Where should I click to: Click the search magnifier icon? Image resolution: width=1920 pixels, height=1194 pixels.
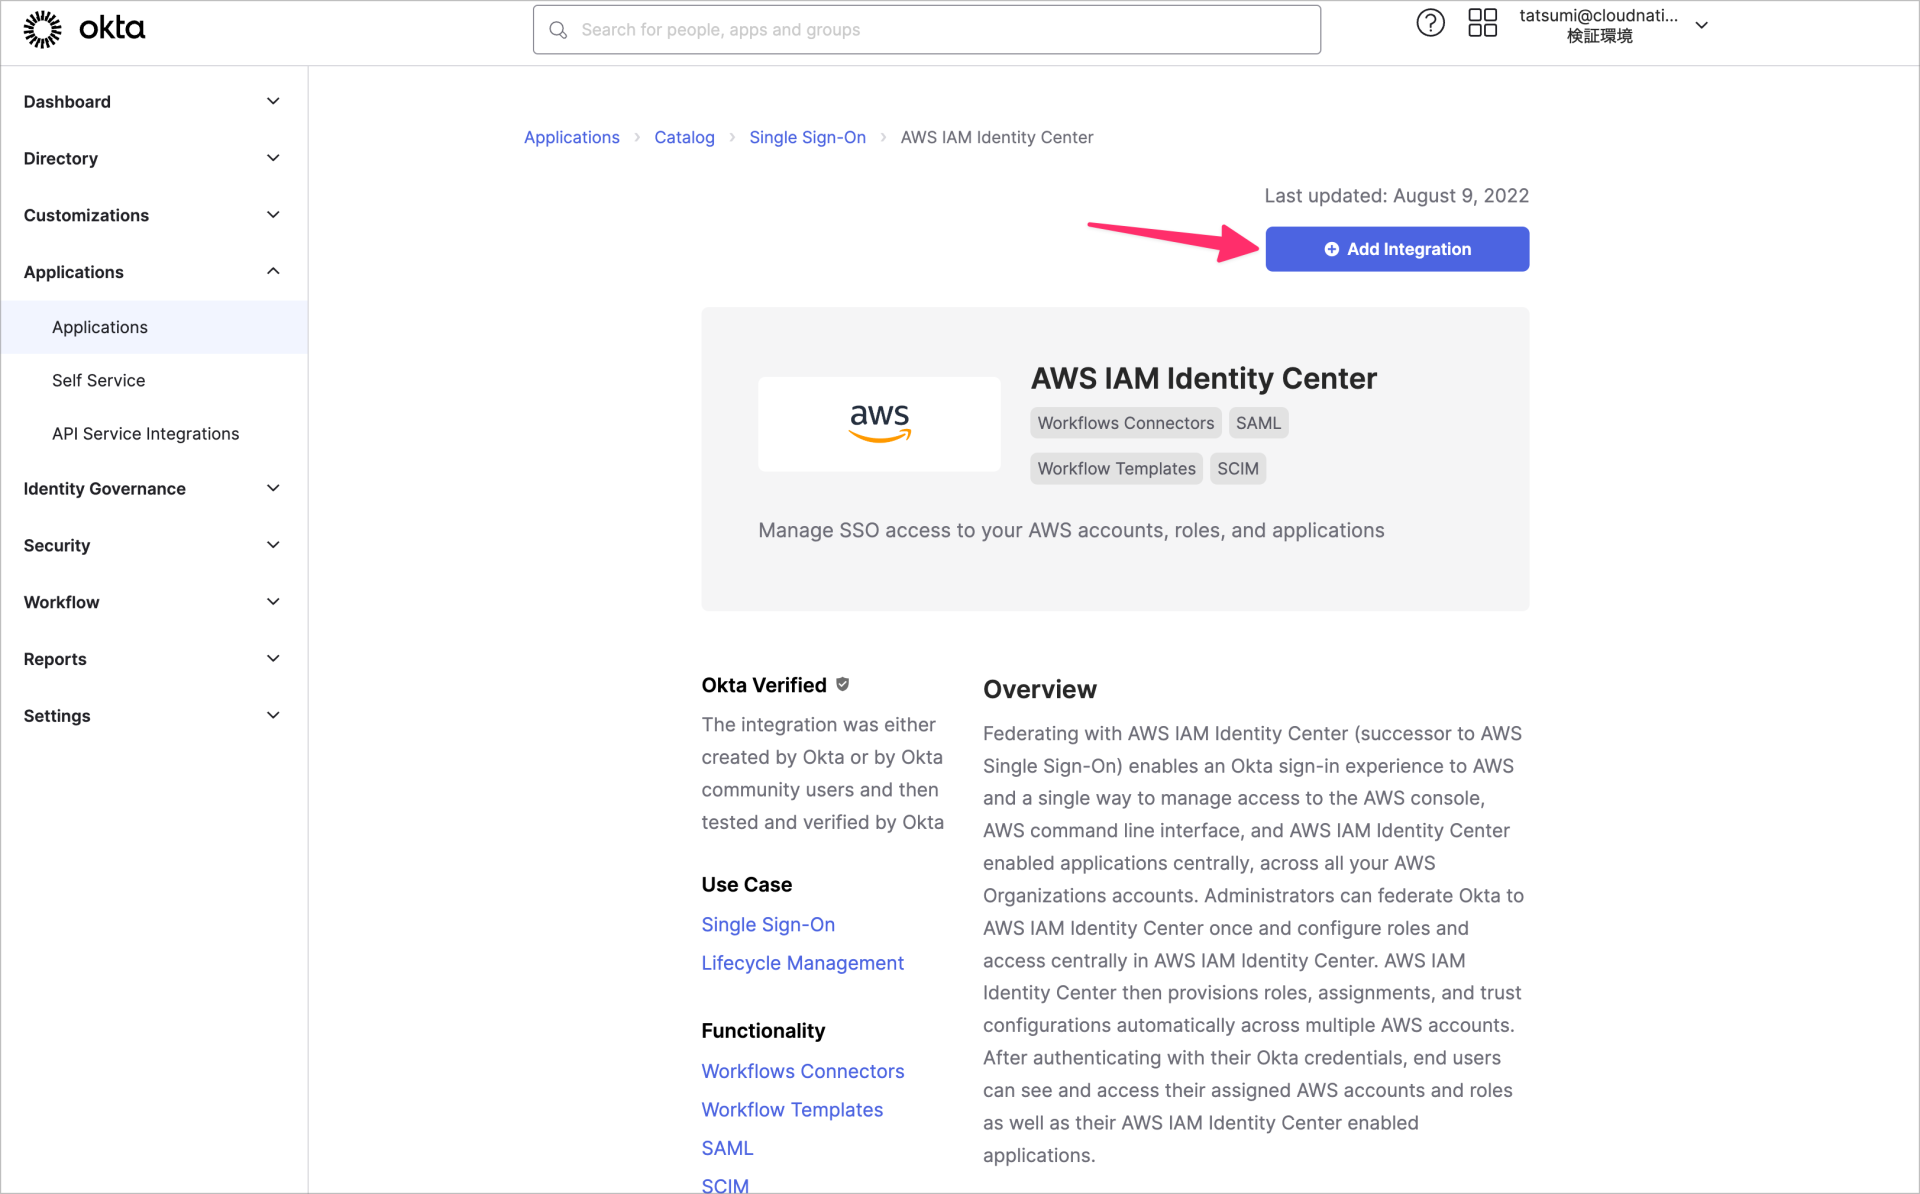click(x=558, y=30)
